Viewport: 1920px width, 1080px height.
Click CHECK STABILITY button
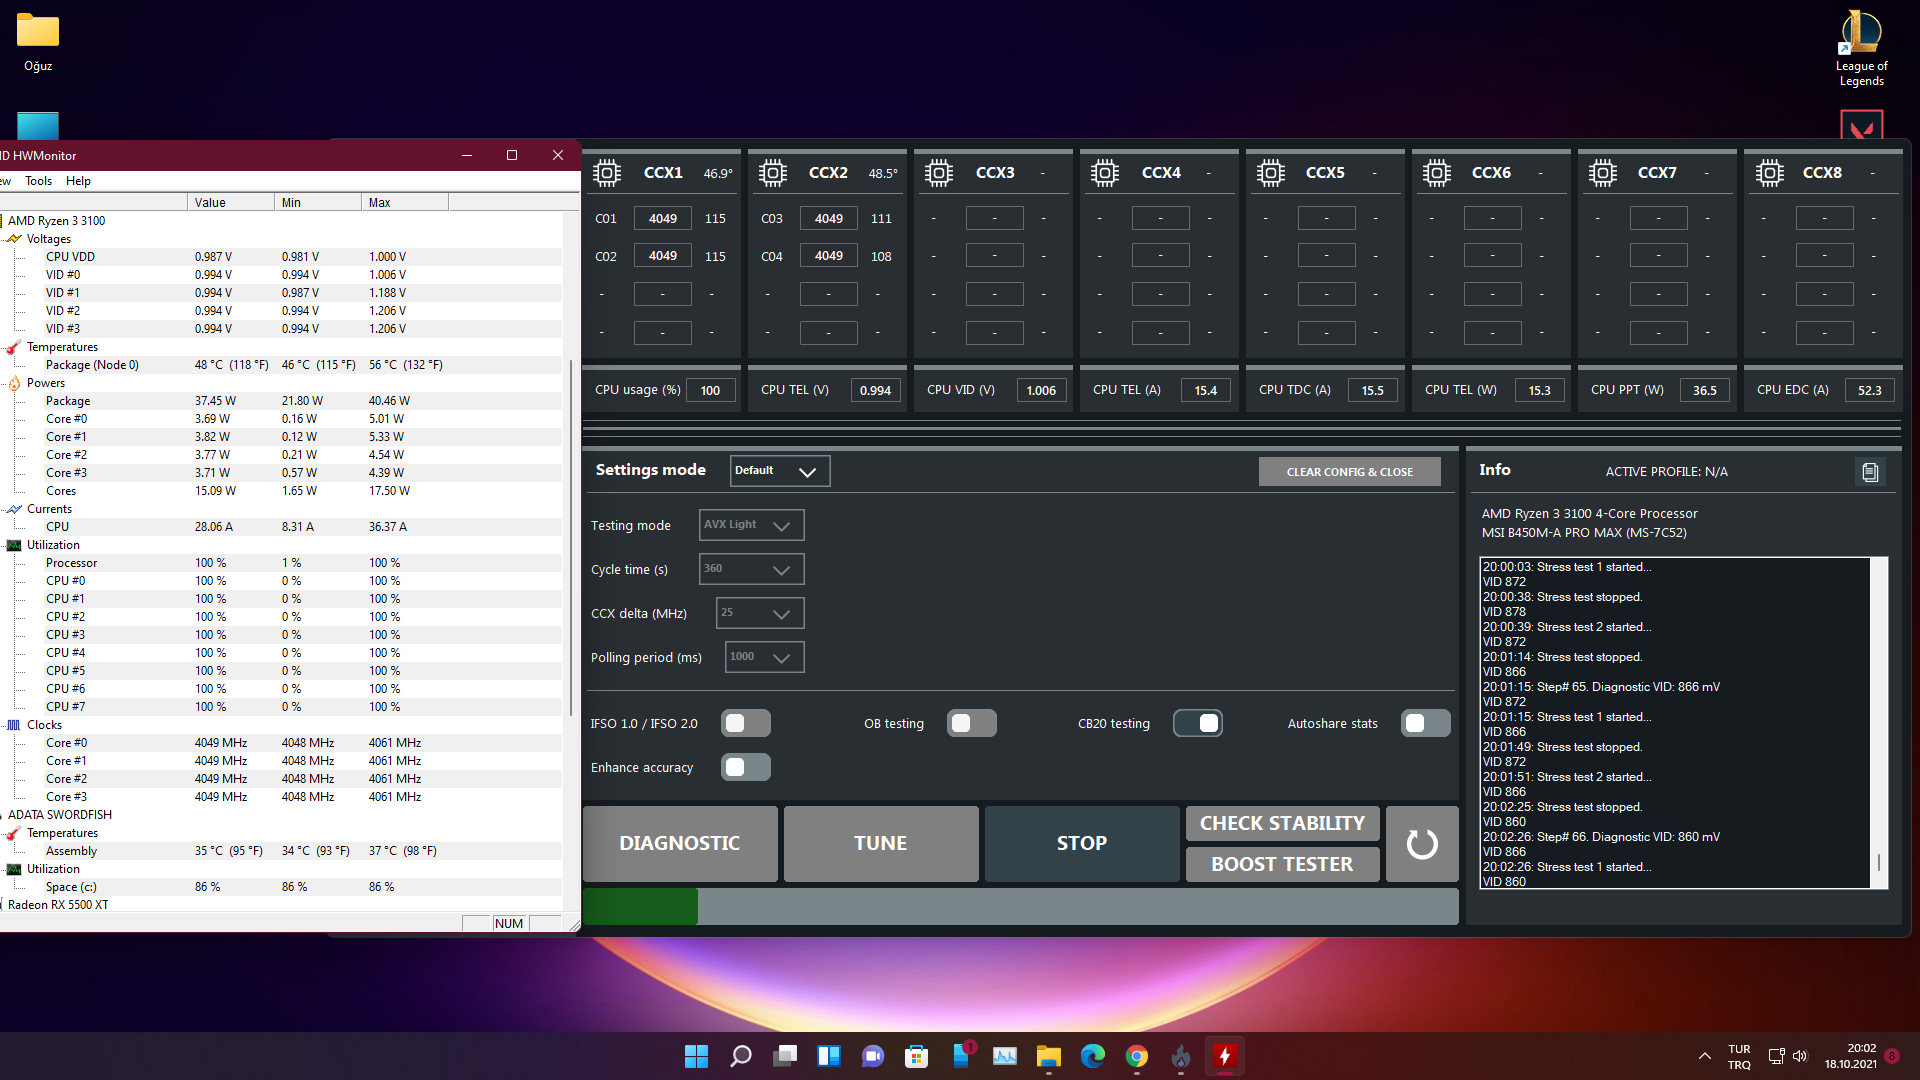[x=1282, y=824]
